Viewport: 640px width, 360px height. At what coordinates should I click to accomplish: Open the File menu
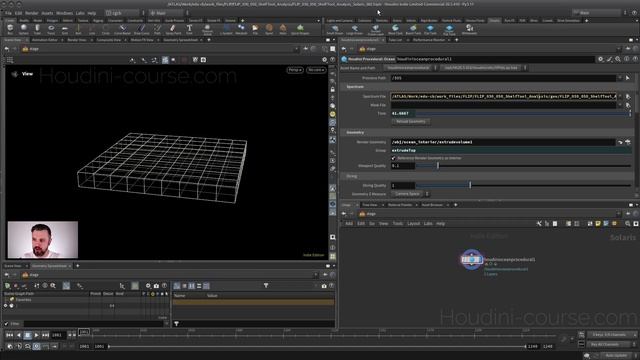point(8,13)
